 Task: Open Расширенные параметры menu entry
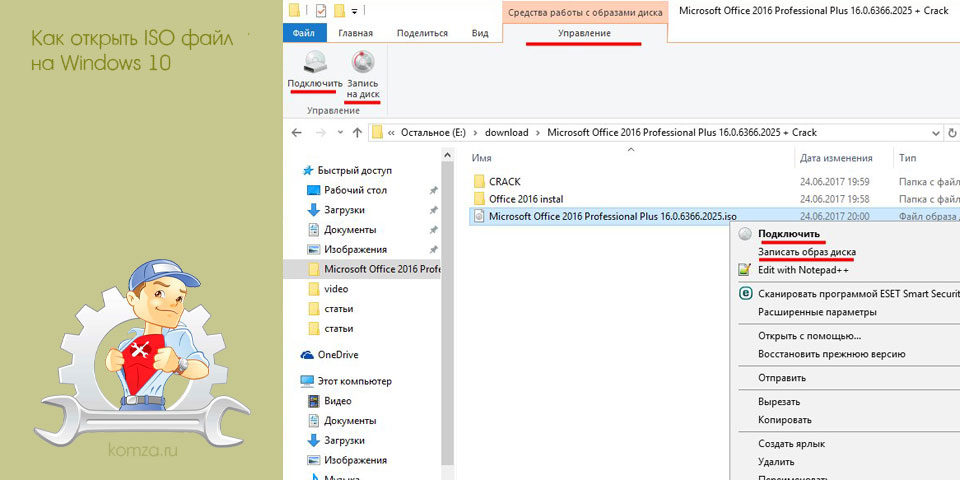(817, 312)
